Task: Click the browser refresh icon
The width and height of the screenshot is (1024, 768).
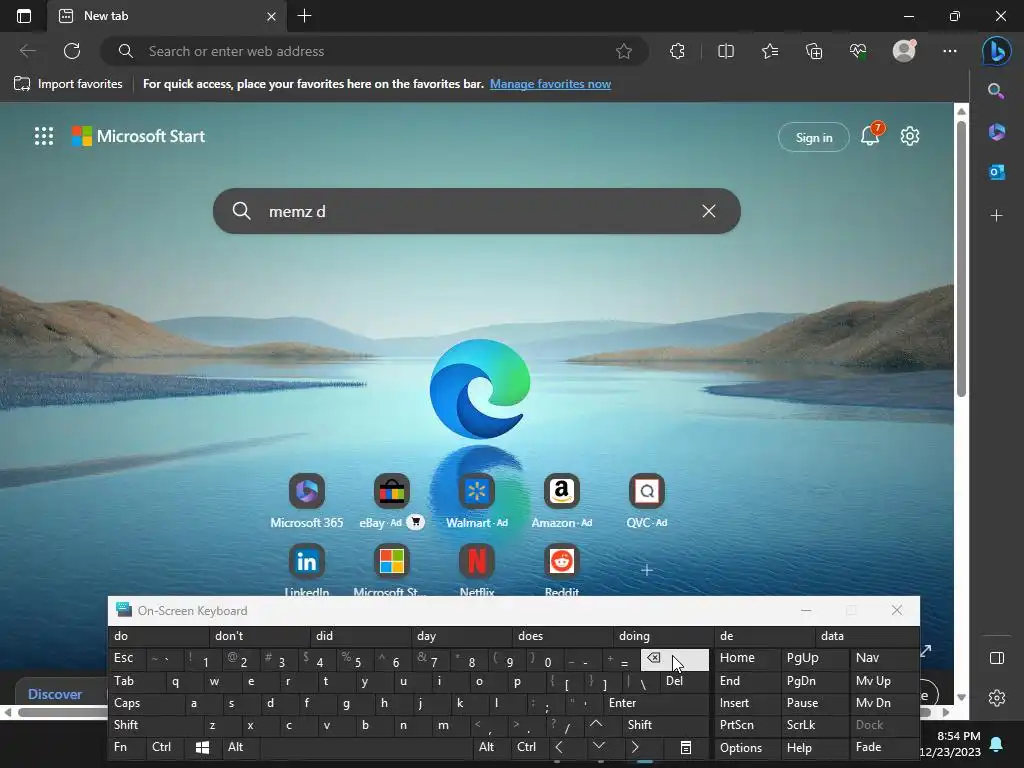Action: coord(72,51)
